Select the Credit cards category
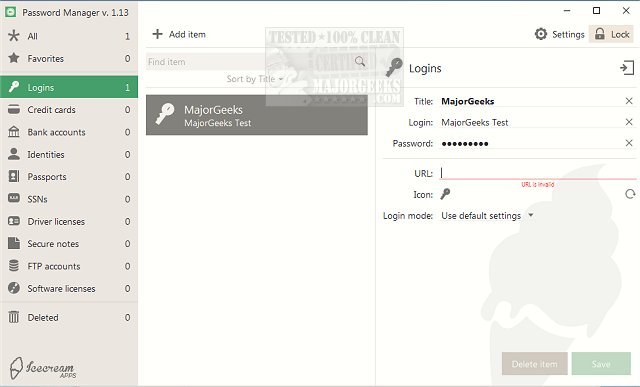This screenshot has width=640, height=387. pyautogui.click(x=69, y=109)
